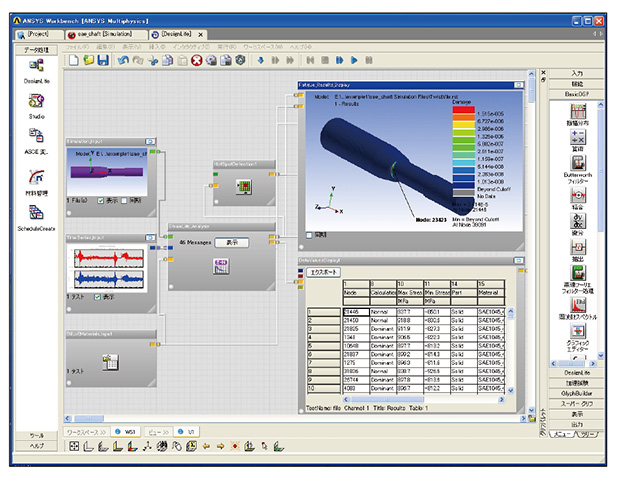Undo the last action in toolbar
The image size is (620, 482).
pos(123,60)
